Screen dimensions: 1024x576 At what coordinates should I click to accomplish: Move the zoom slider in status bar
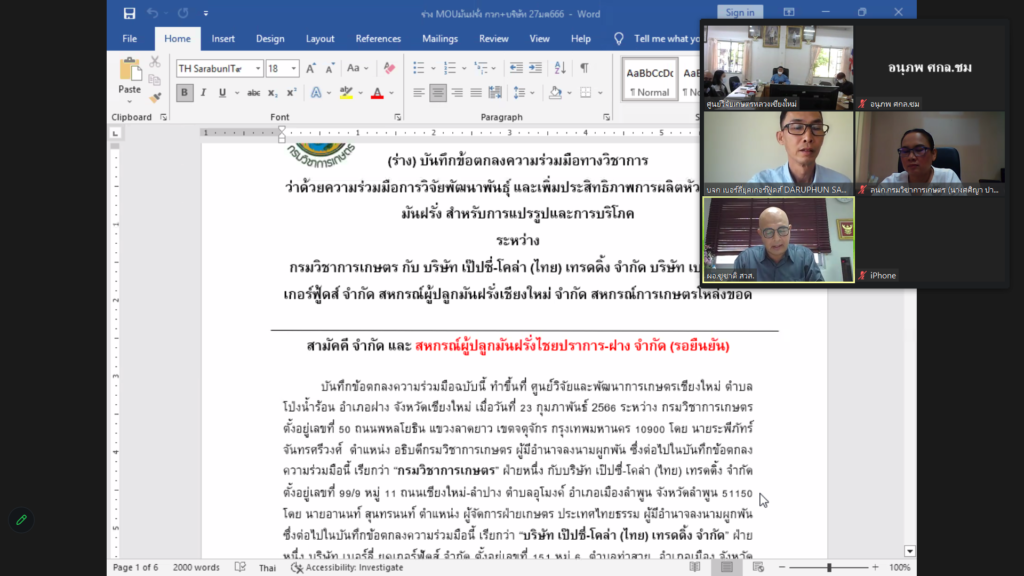click(829, 568)
